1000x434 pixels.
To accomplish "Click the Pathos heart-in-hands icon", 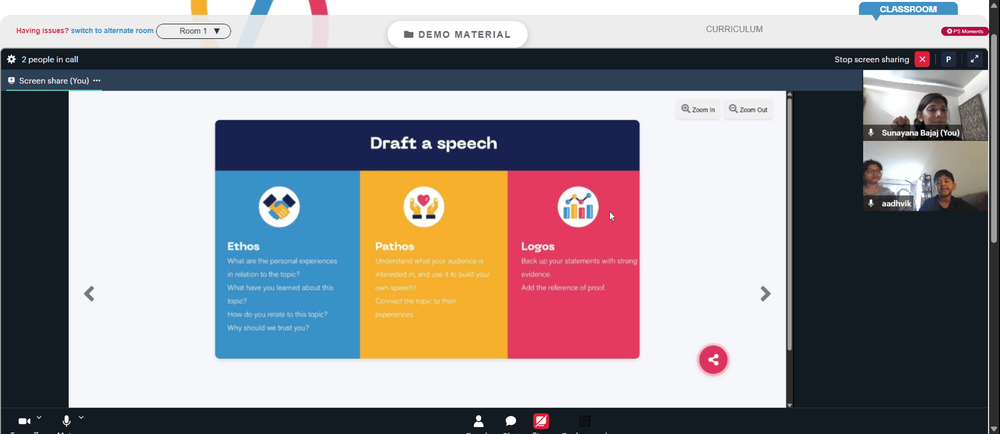I will [424, 207].
